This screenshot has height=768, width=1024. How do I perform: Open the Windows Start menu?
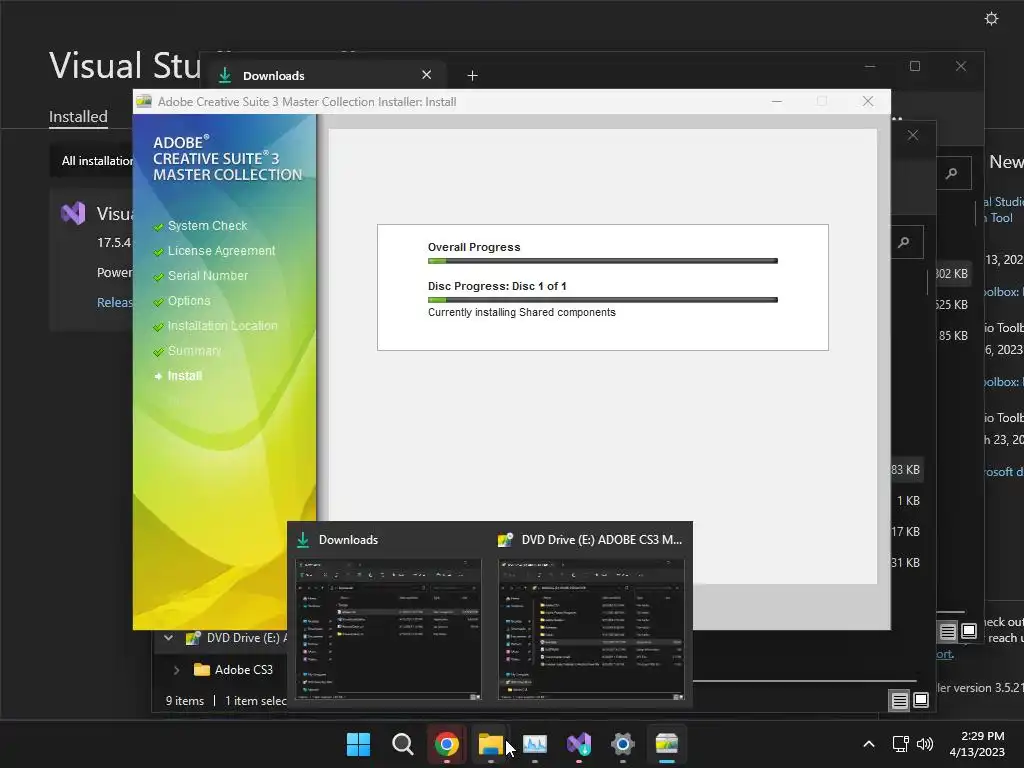point(358,744)
